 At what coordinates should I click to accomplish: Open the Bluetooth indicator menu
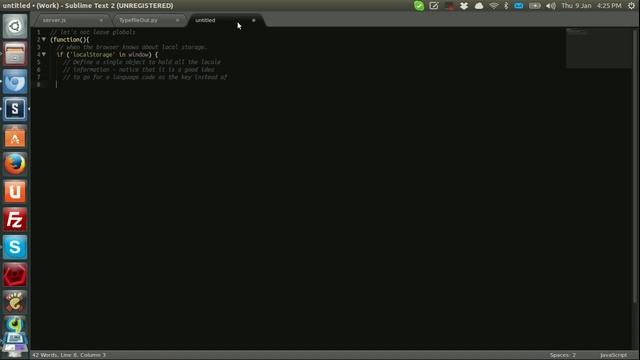[506, 6]
